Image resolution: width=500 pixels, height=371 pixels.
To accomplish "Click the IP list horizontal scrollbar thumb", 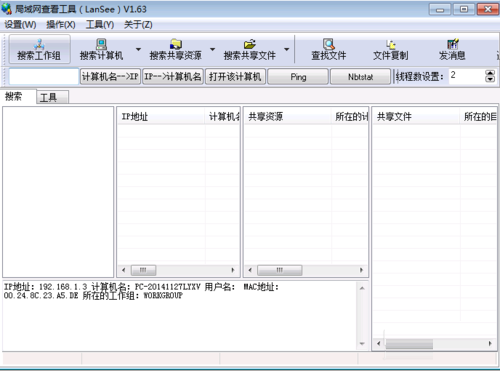I will (143, 270).
